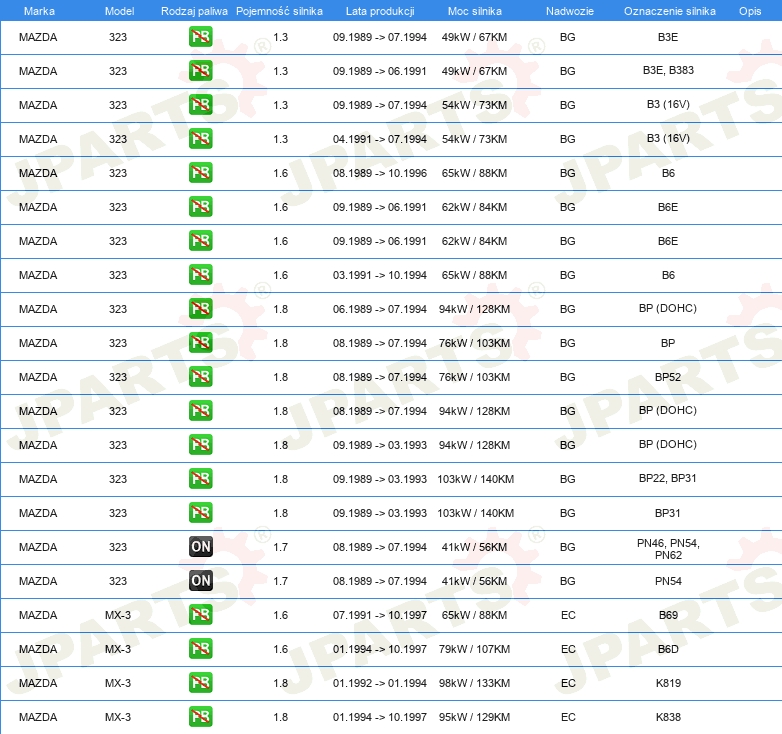The image size is (782, 734).
Task: Click the 41kW / 56KM value in the PN54 row
Action: [474, 581]
